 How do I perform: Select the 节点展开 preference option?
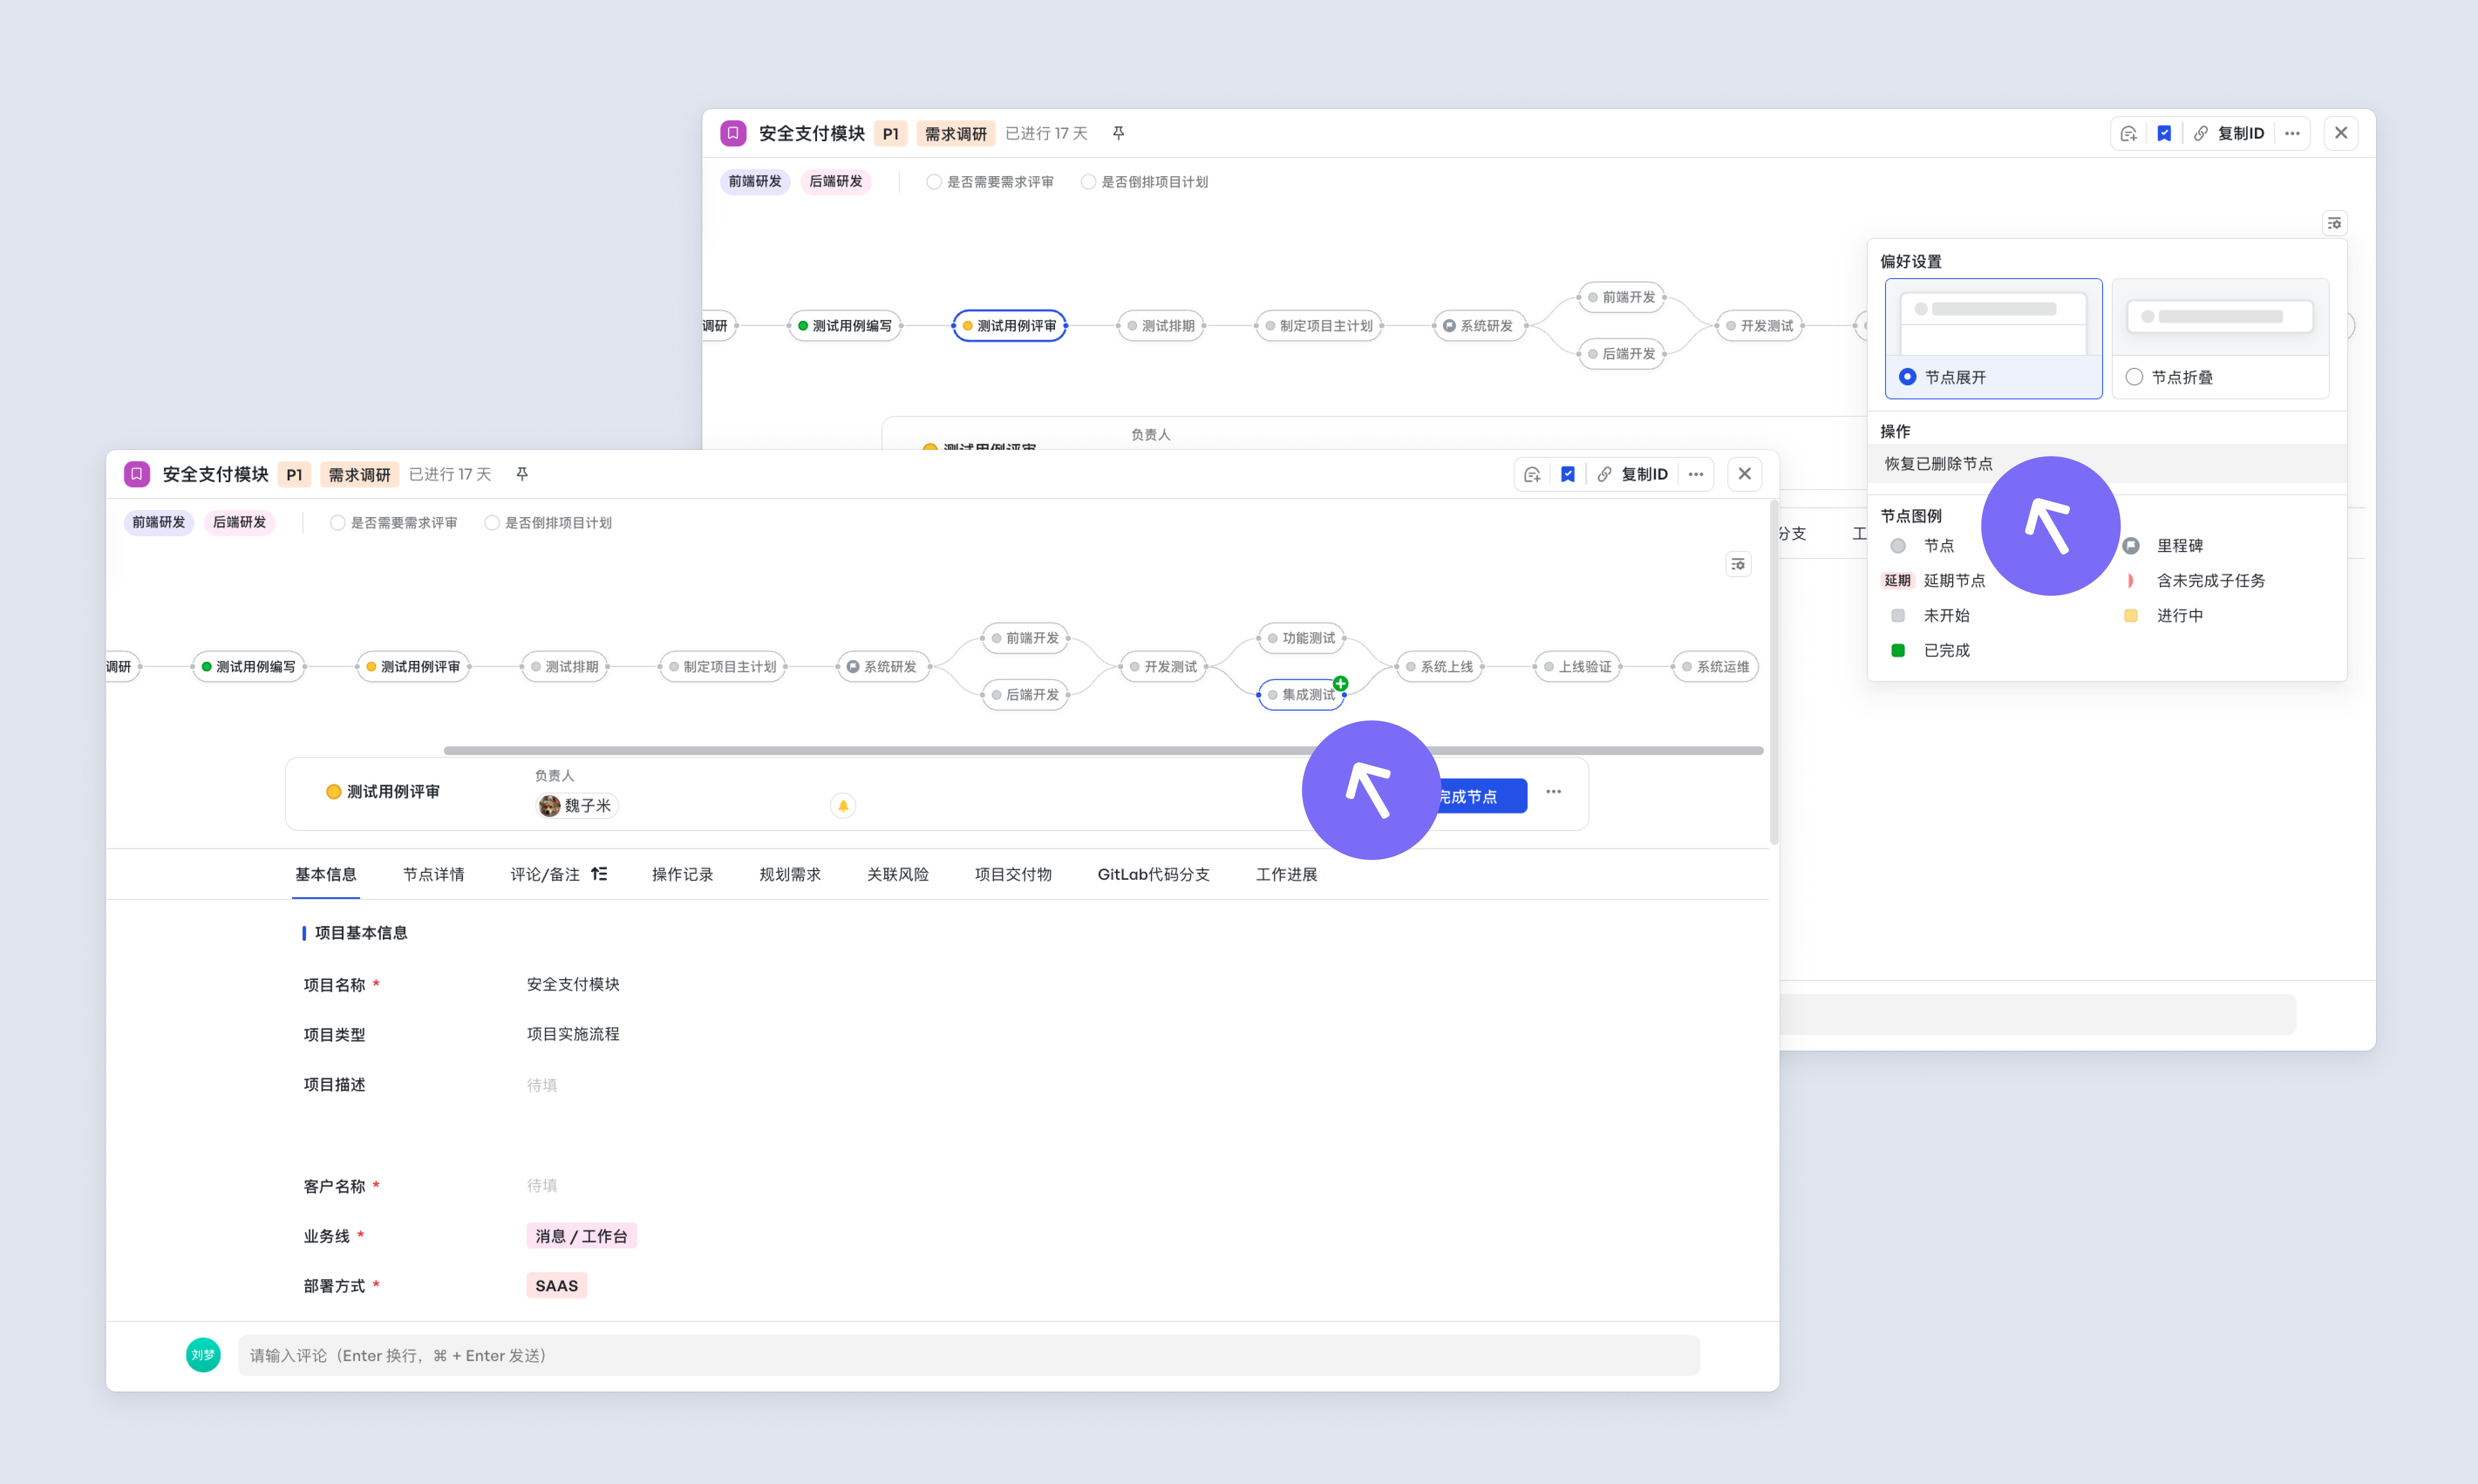pyautogui.click(x=1993, y=339)
